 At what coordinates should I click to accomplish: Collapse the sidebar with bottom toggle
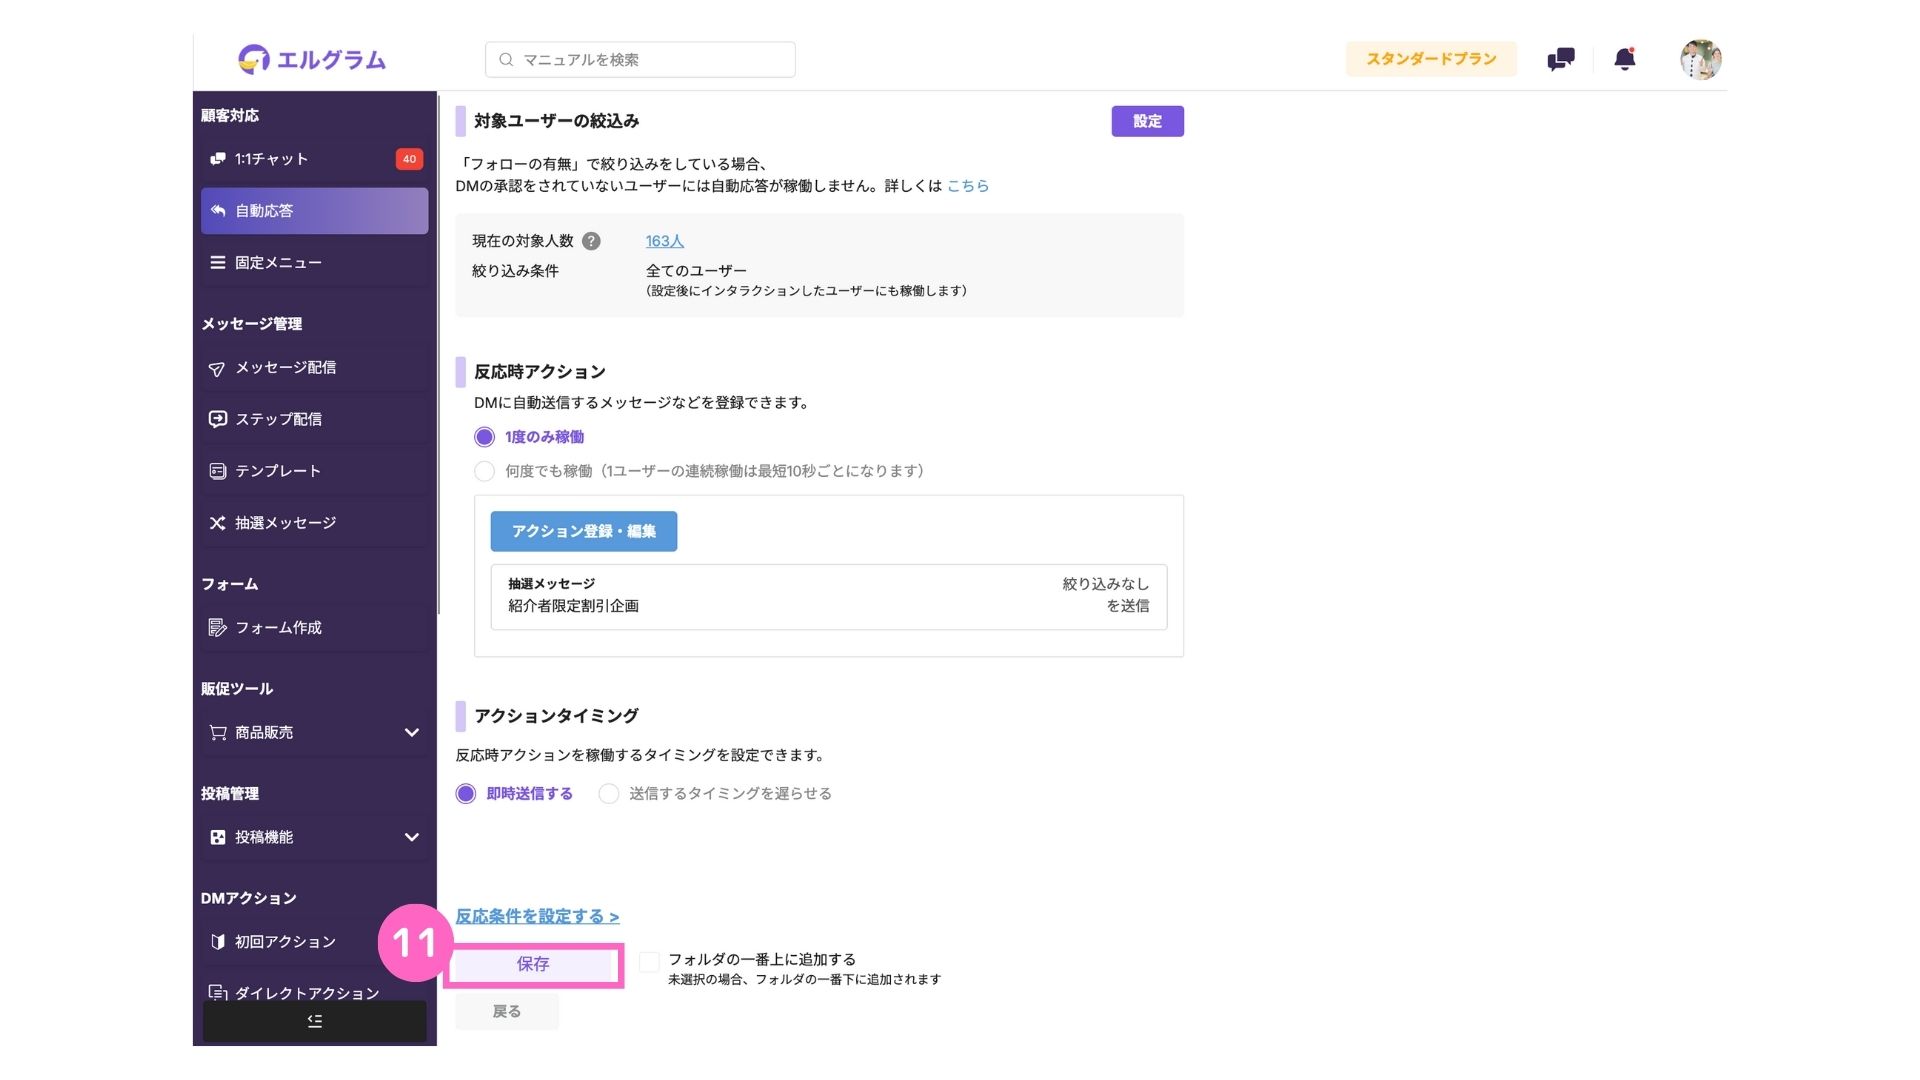(x=314, y=1021)
